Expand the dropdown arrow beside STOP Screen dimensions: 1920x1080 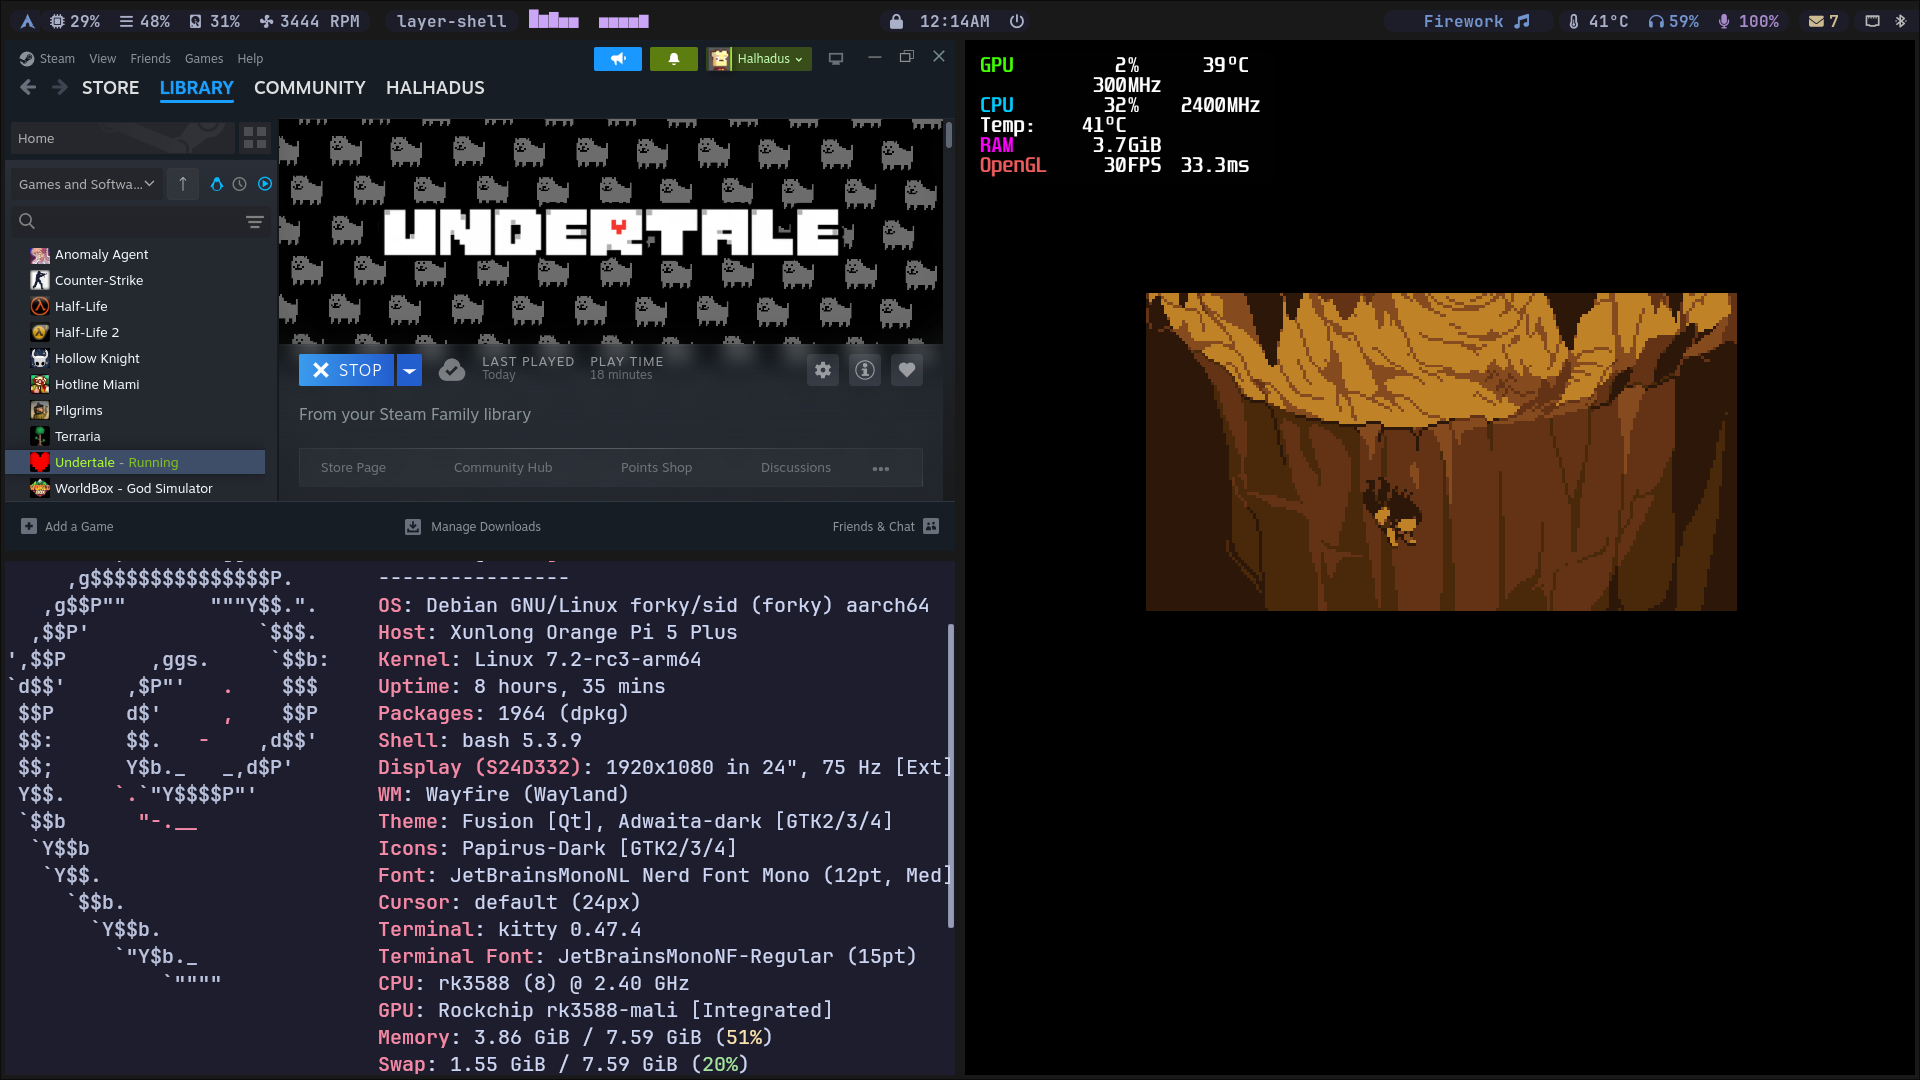(x=409, y=370)
